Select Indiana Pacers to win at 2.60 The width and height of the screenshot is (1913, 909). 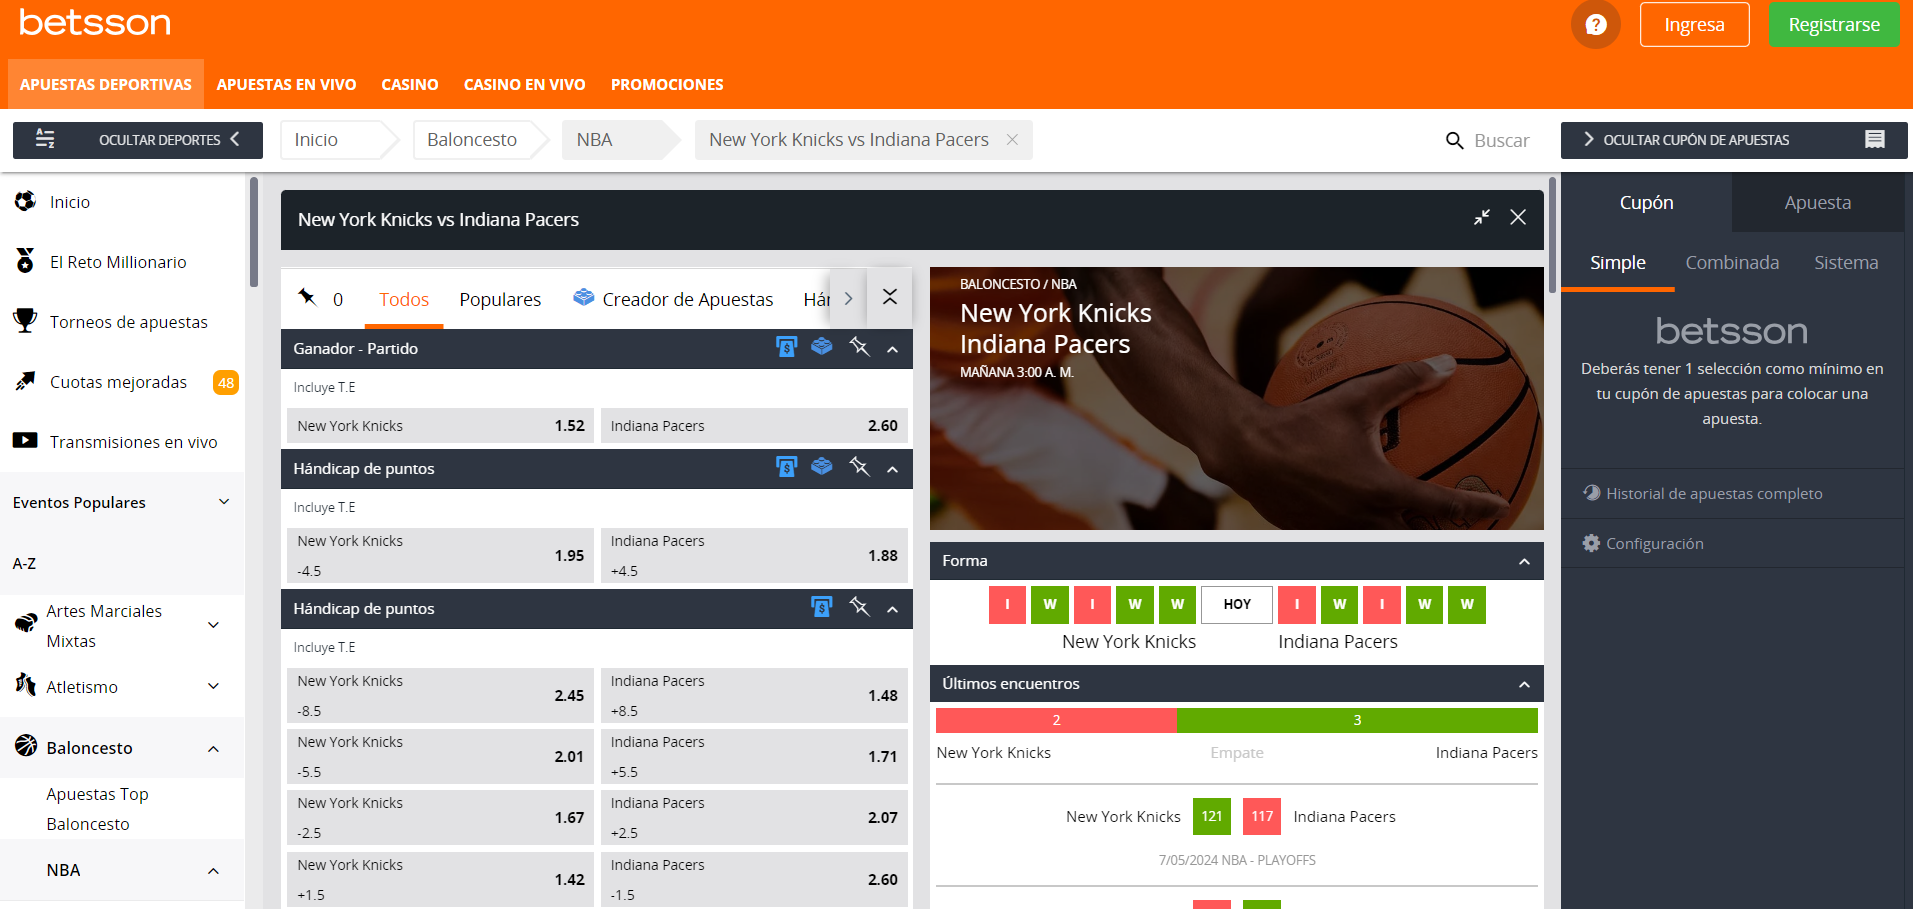754,426
